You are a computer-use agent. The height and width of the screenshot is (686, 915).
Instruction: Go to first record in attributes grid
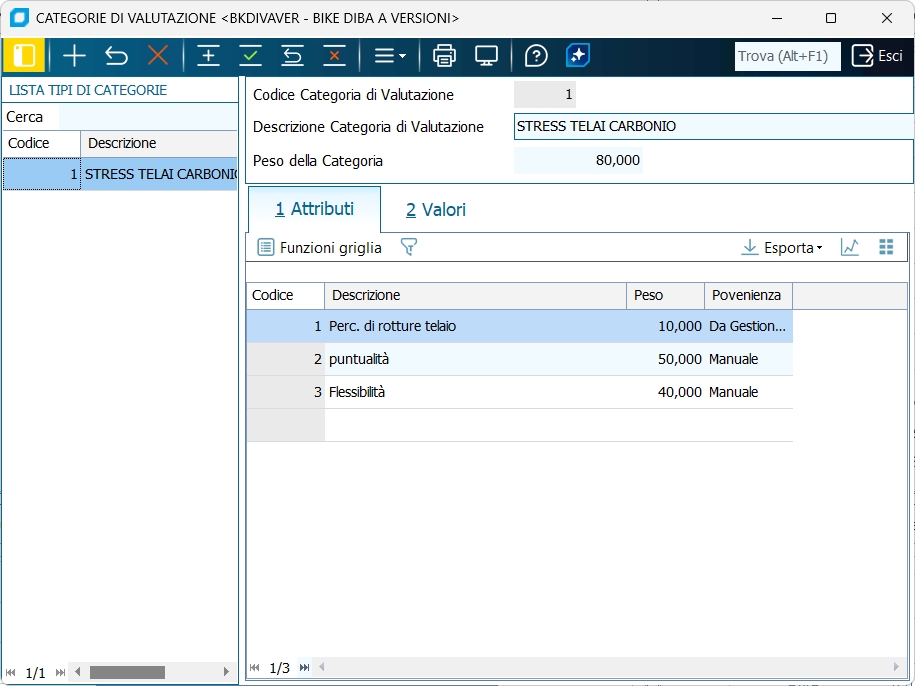coord(255,667)
